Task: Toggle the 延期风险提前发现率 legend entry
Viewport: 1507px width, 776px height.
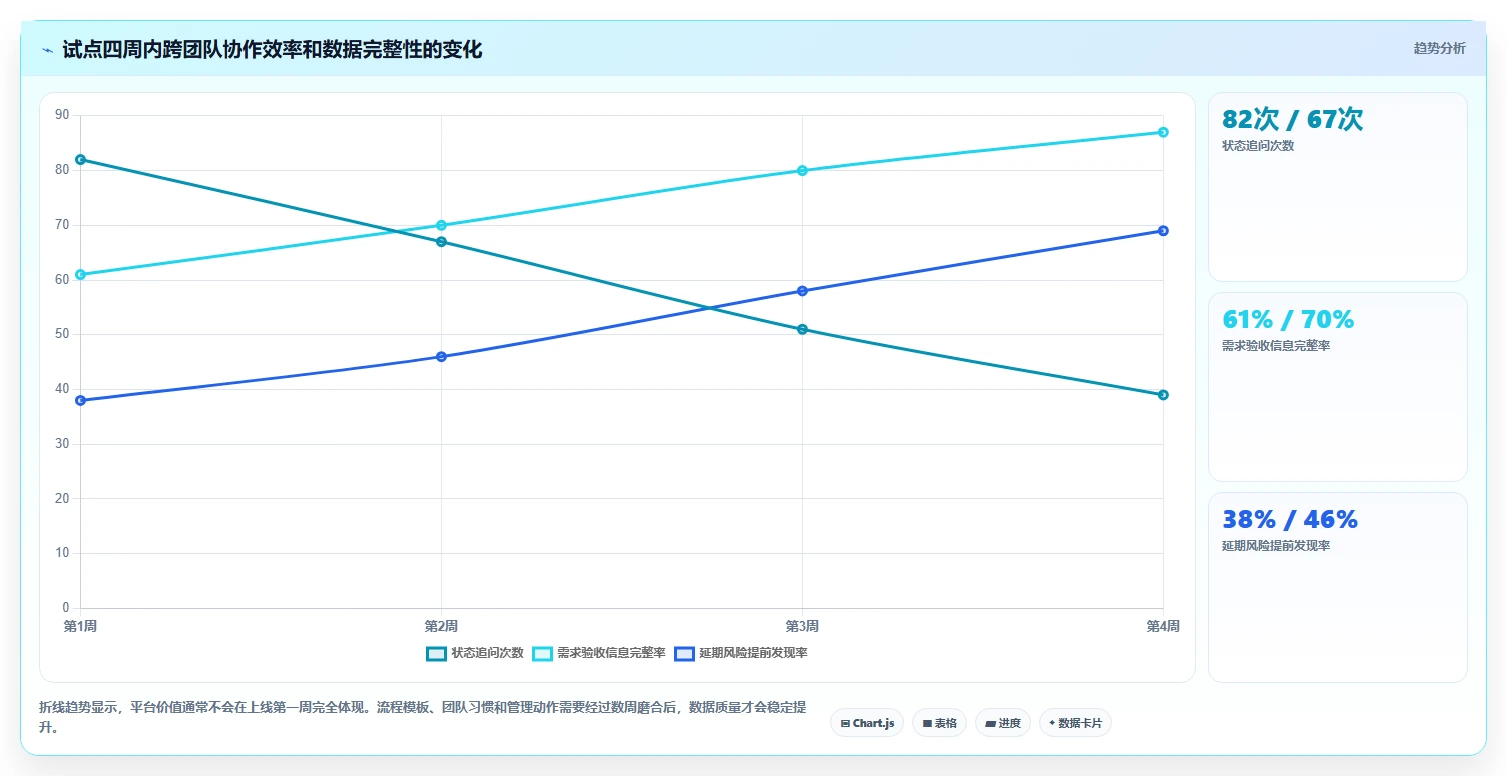Action: [x=741, y=653]
